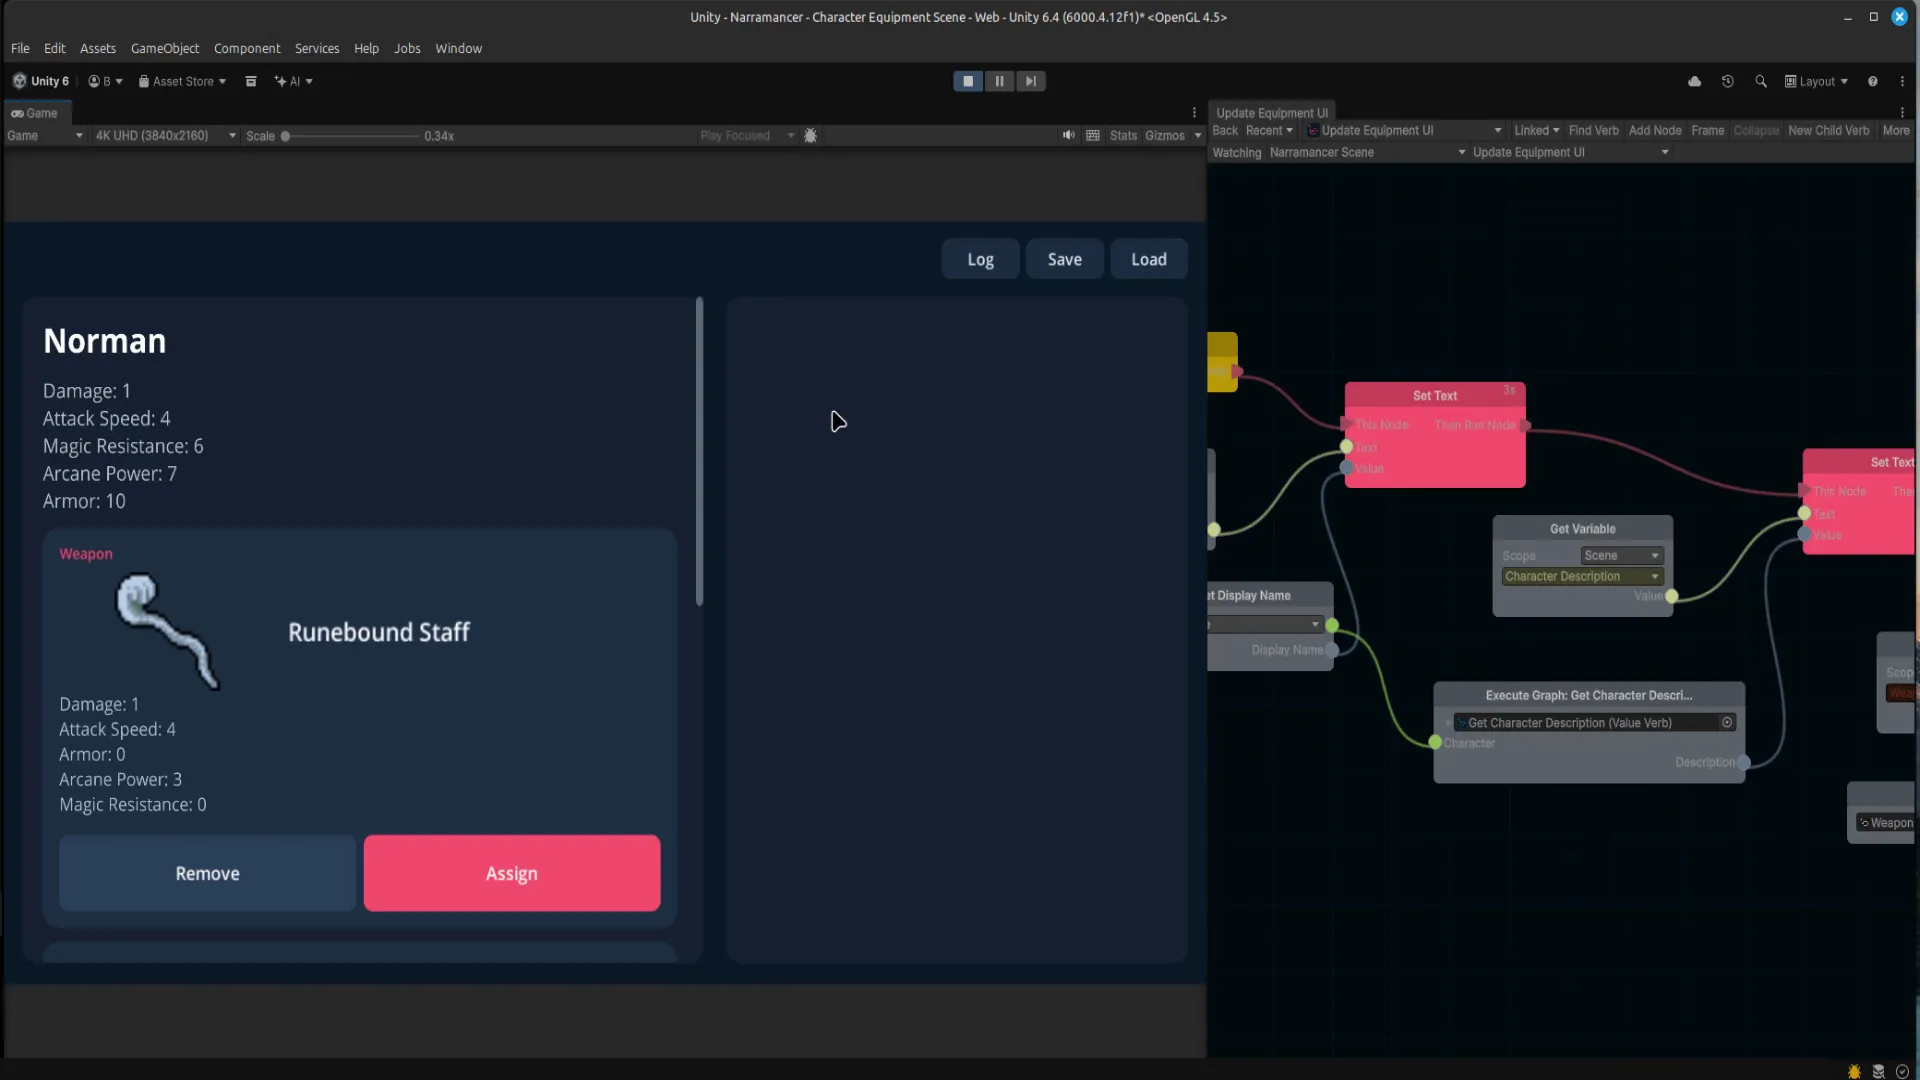The height and width of the screenshot is (1080, 1920).
Task: Toggle the Linked option in graph toolbar
Action: [x=1536, y=130]
